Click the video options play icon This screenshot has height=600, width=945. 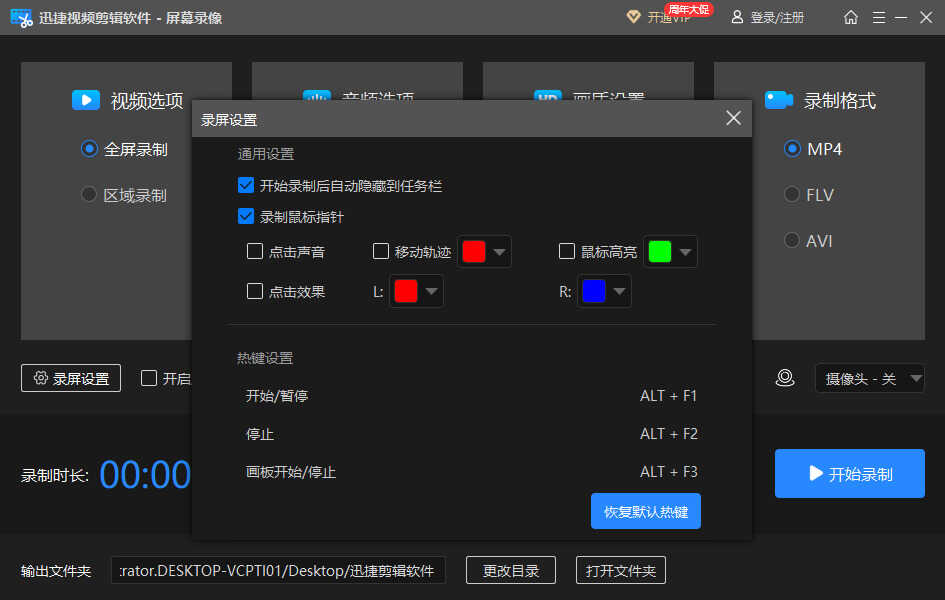(86, 100)
